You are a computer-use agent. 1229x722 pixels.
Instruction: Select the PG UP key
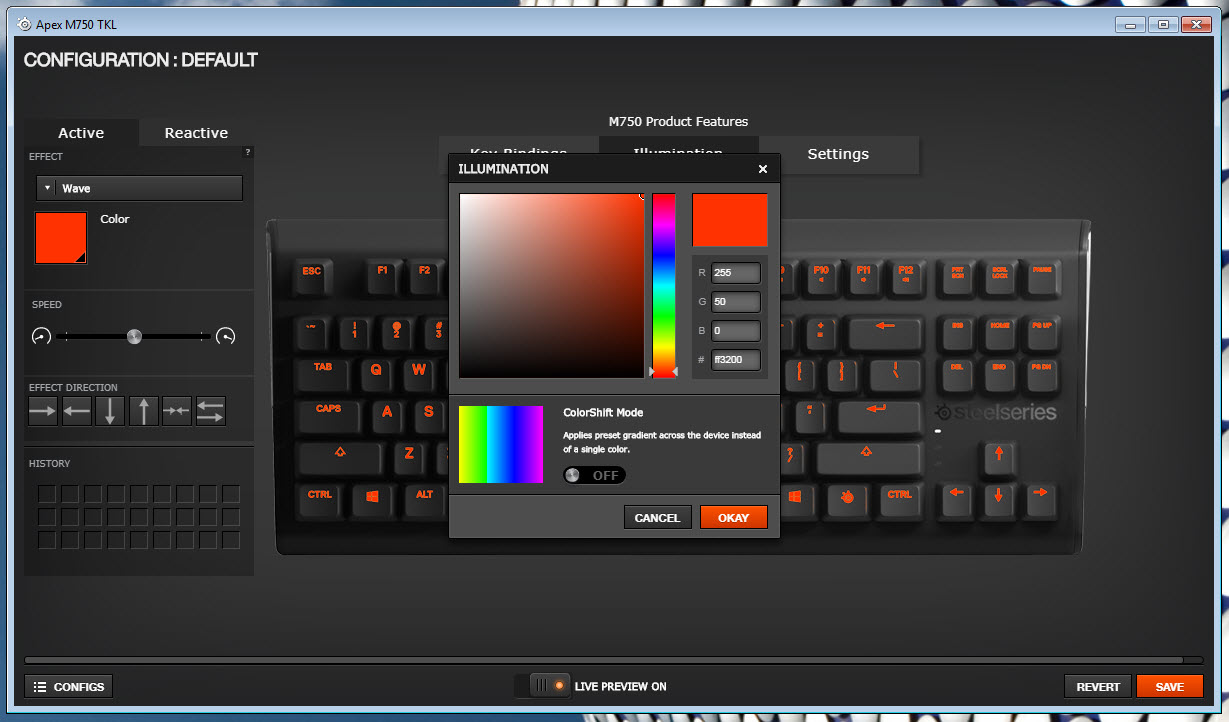click(1041, 333)
